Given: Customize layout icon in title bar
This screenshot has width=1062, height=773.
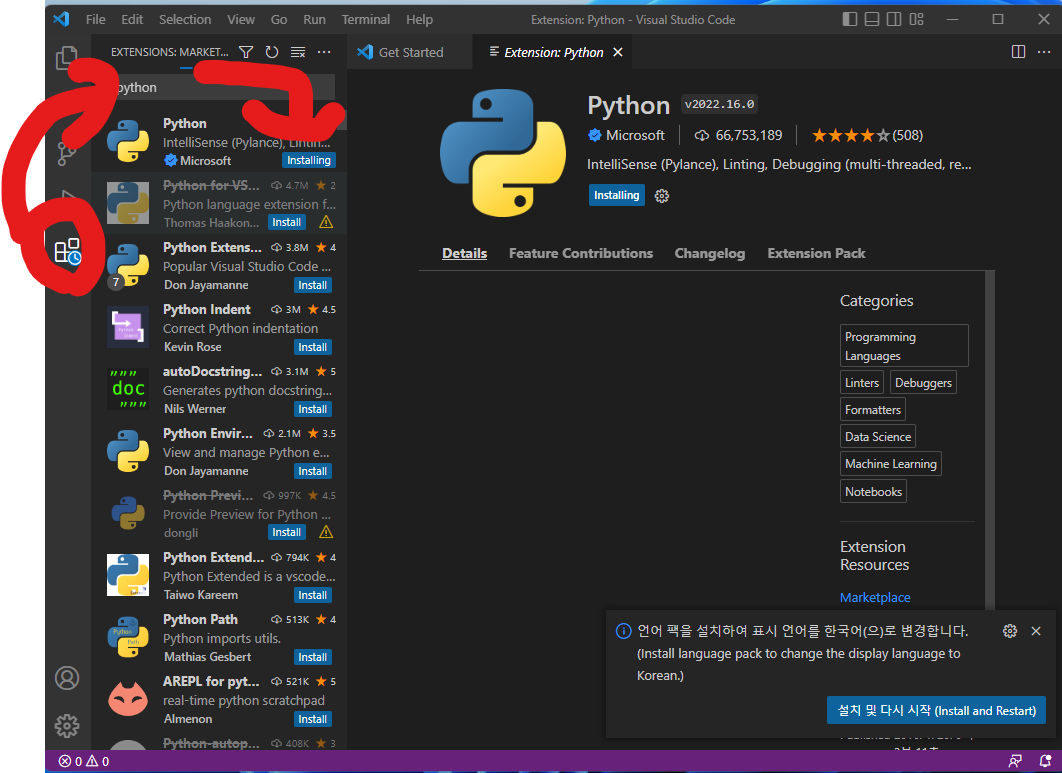Looking at the screenshot, I should point(916,19).
